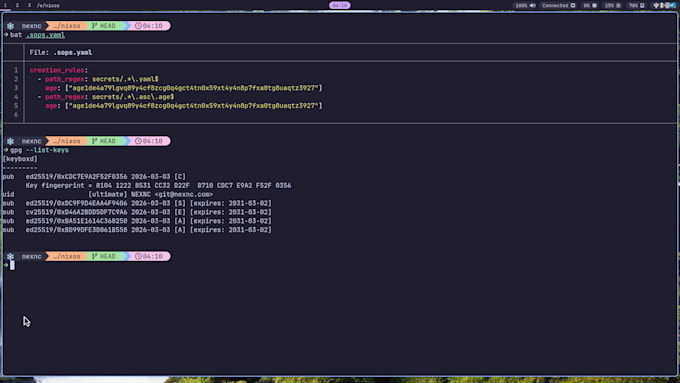Viewport: 680px width, 383px height.
Task: Click the age key string on line 3
Action: [x=194, y=88]
